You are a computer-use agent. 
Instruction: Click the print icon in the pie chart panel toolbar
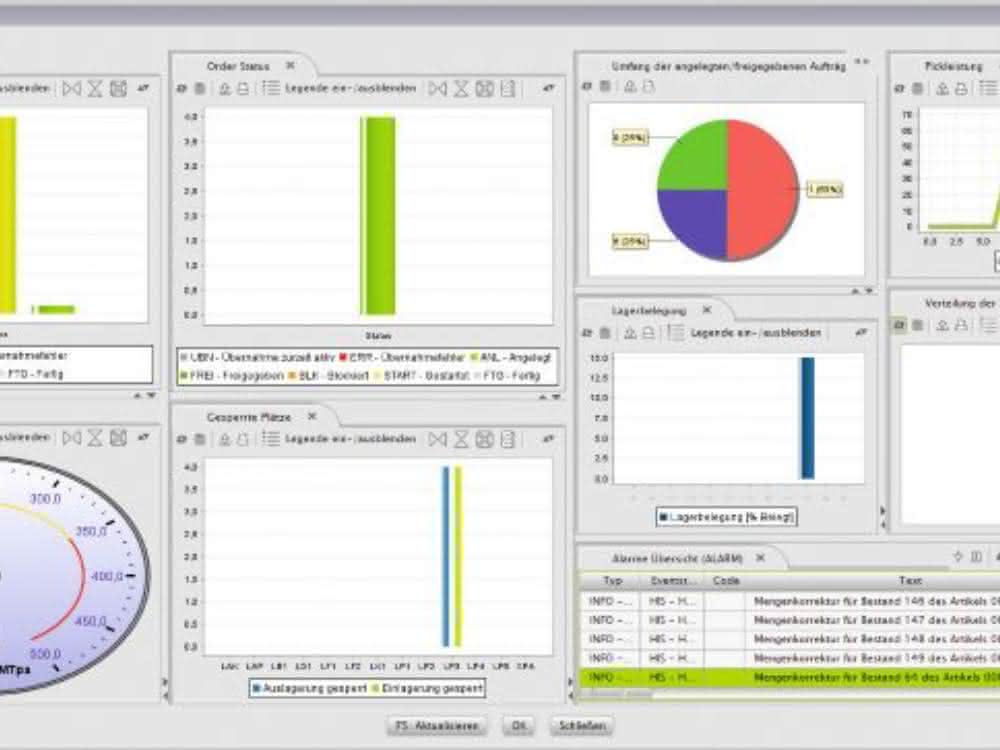[x=649, y=86]
